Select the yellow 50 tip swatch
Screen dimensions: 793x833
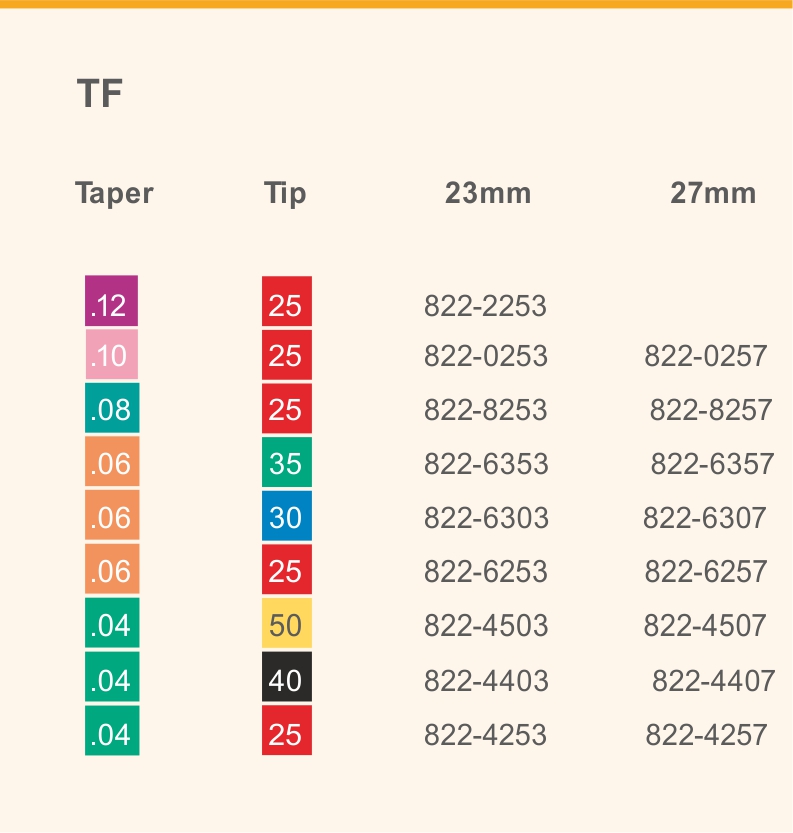(287, 624)
